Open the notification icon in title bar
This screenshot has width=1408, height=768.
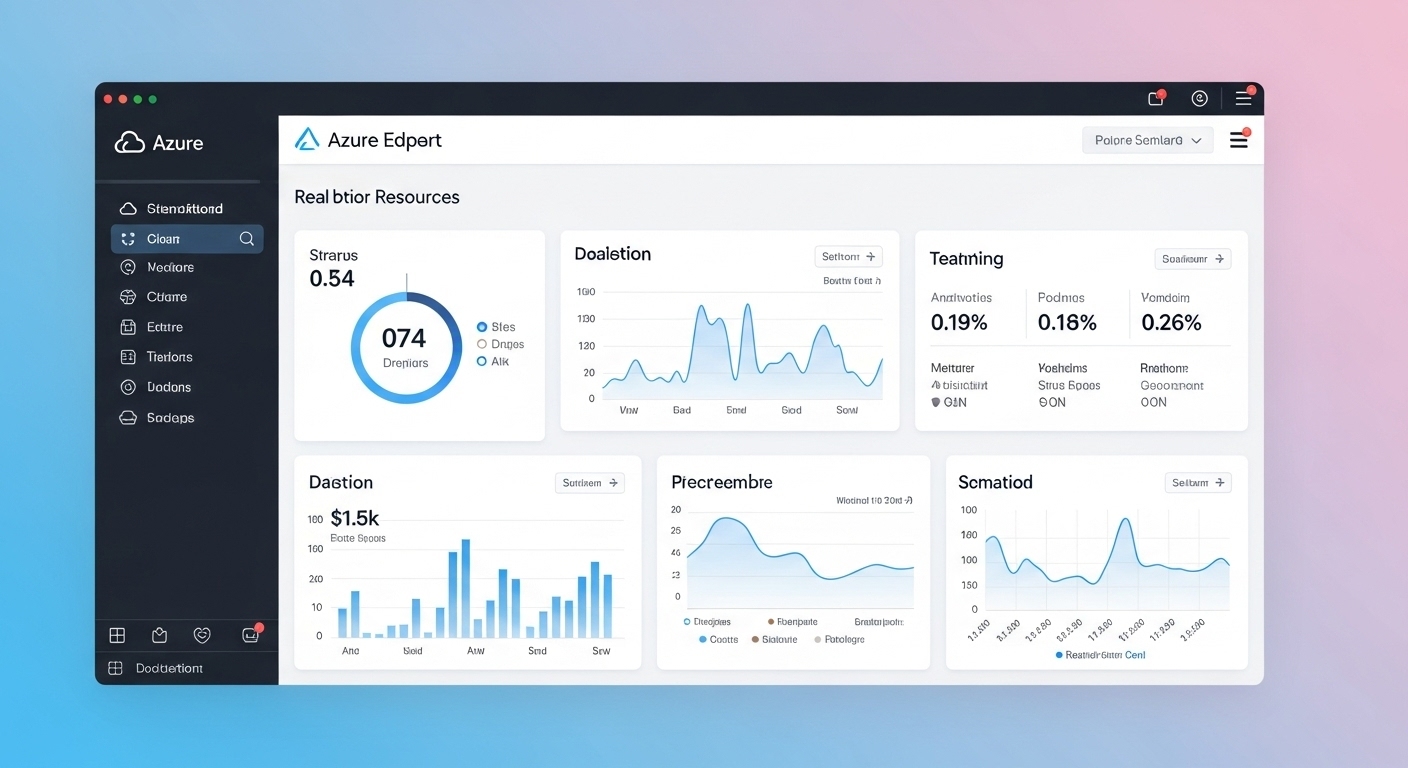[x=1156, y=98]
